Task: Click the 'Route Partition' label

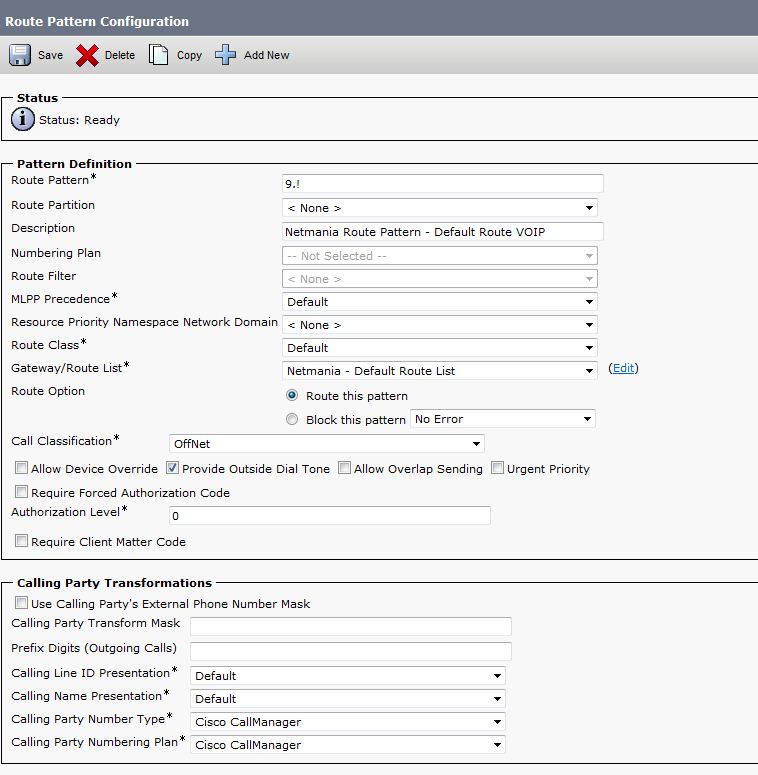Action: point(53,205)
